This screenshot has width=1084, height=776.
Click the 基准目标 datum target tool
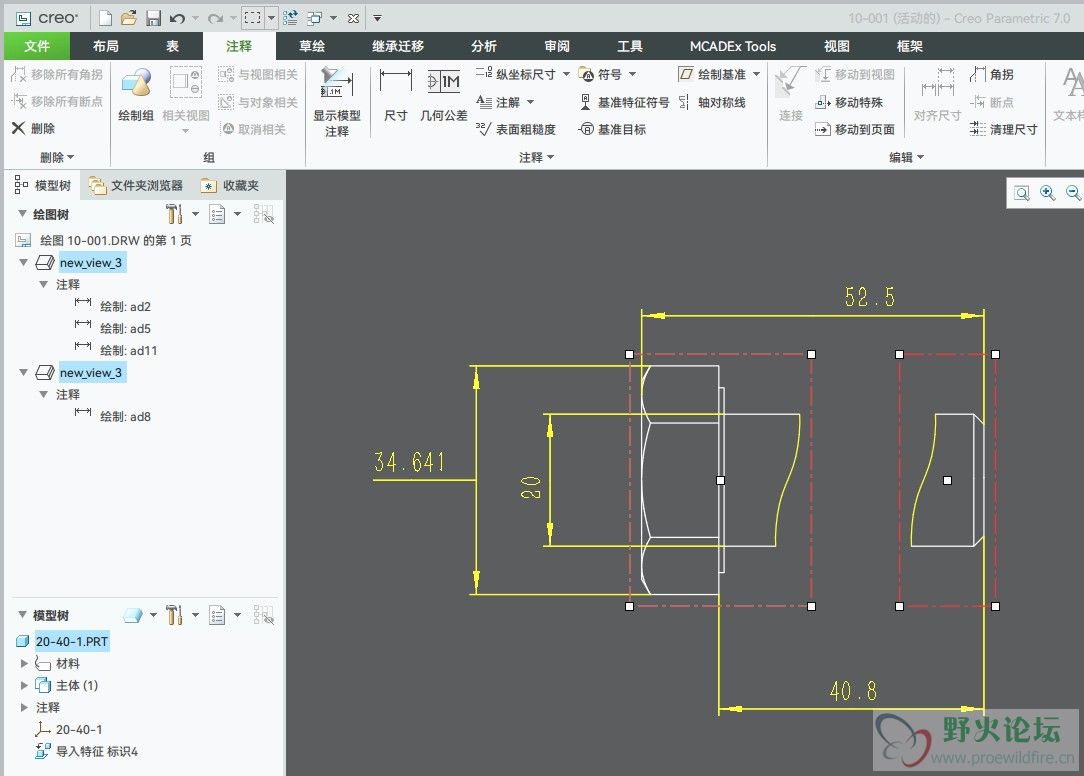click(613, 129)
